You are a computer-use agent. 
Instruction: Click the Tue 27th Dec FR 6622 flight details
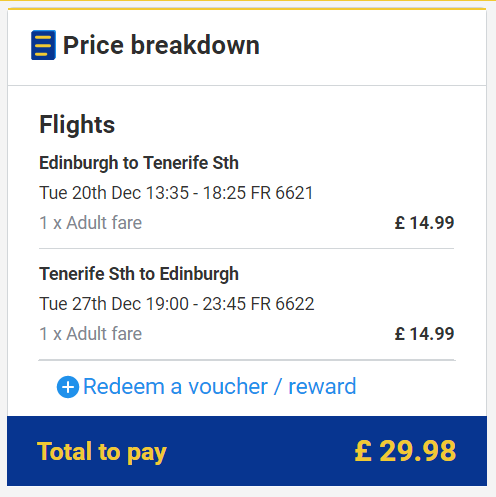point(177,304)
